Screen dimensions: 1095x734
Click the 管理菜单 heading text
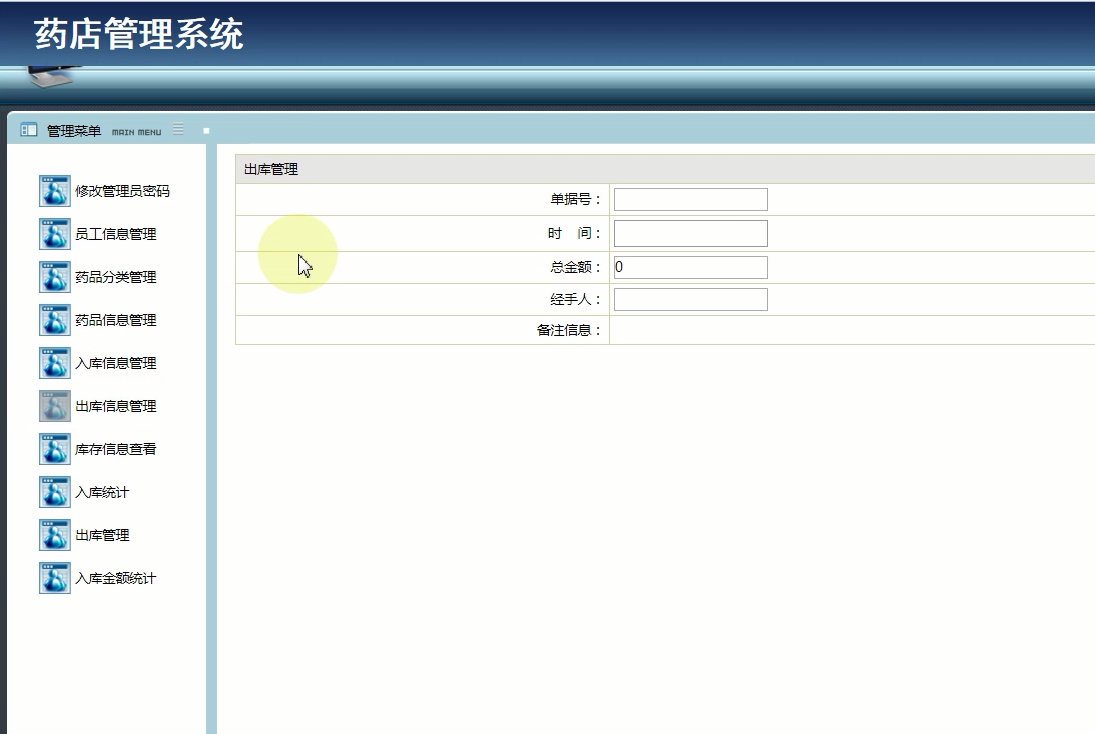click(x=74, y=131)
